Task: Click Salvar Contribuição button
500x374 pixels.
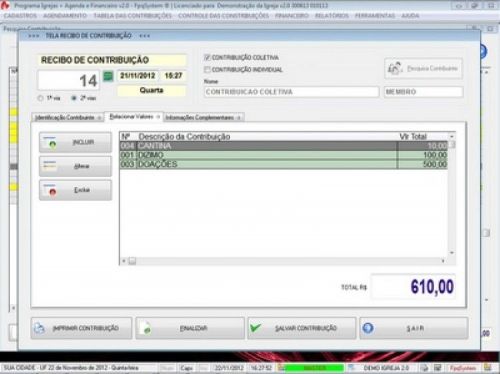Action: click(302, 328)
